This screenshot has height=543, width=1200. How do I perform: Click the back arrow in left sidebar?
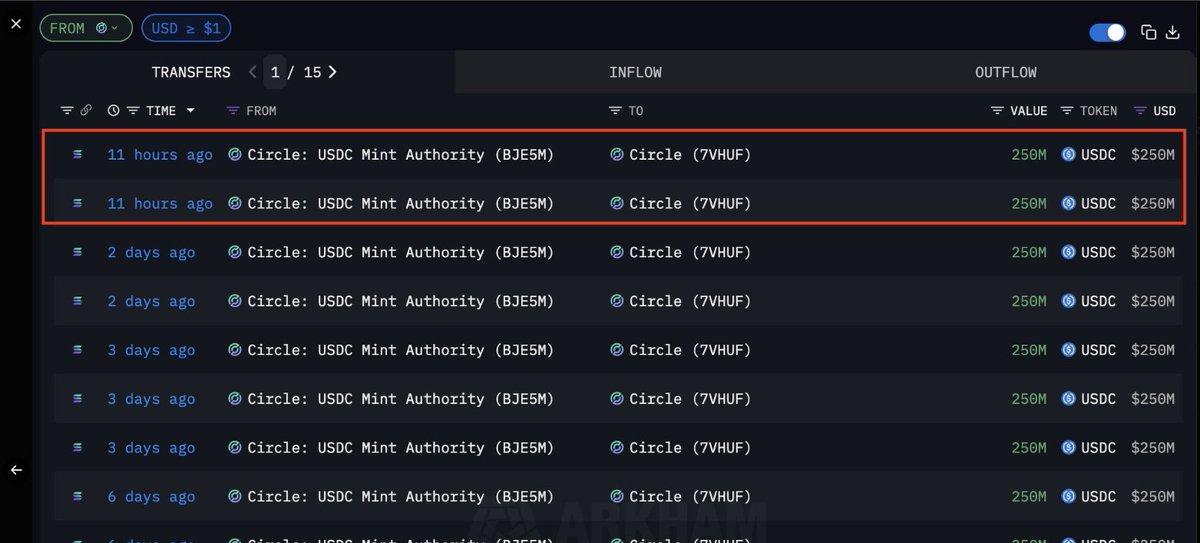(16, 469)
